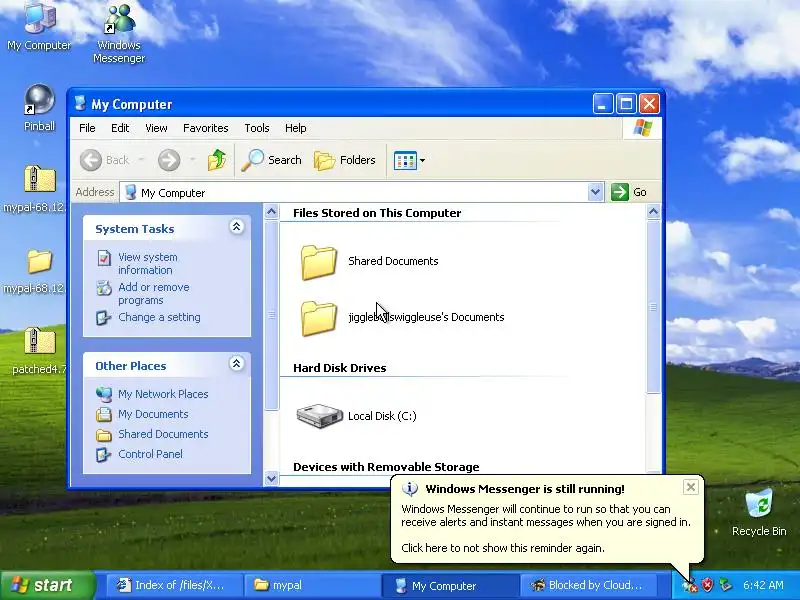Click the network connection tray icon
The image size is (800, 600).
[724, 585]
